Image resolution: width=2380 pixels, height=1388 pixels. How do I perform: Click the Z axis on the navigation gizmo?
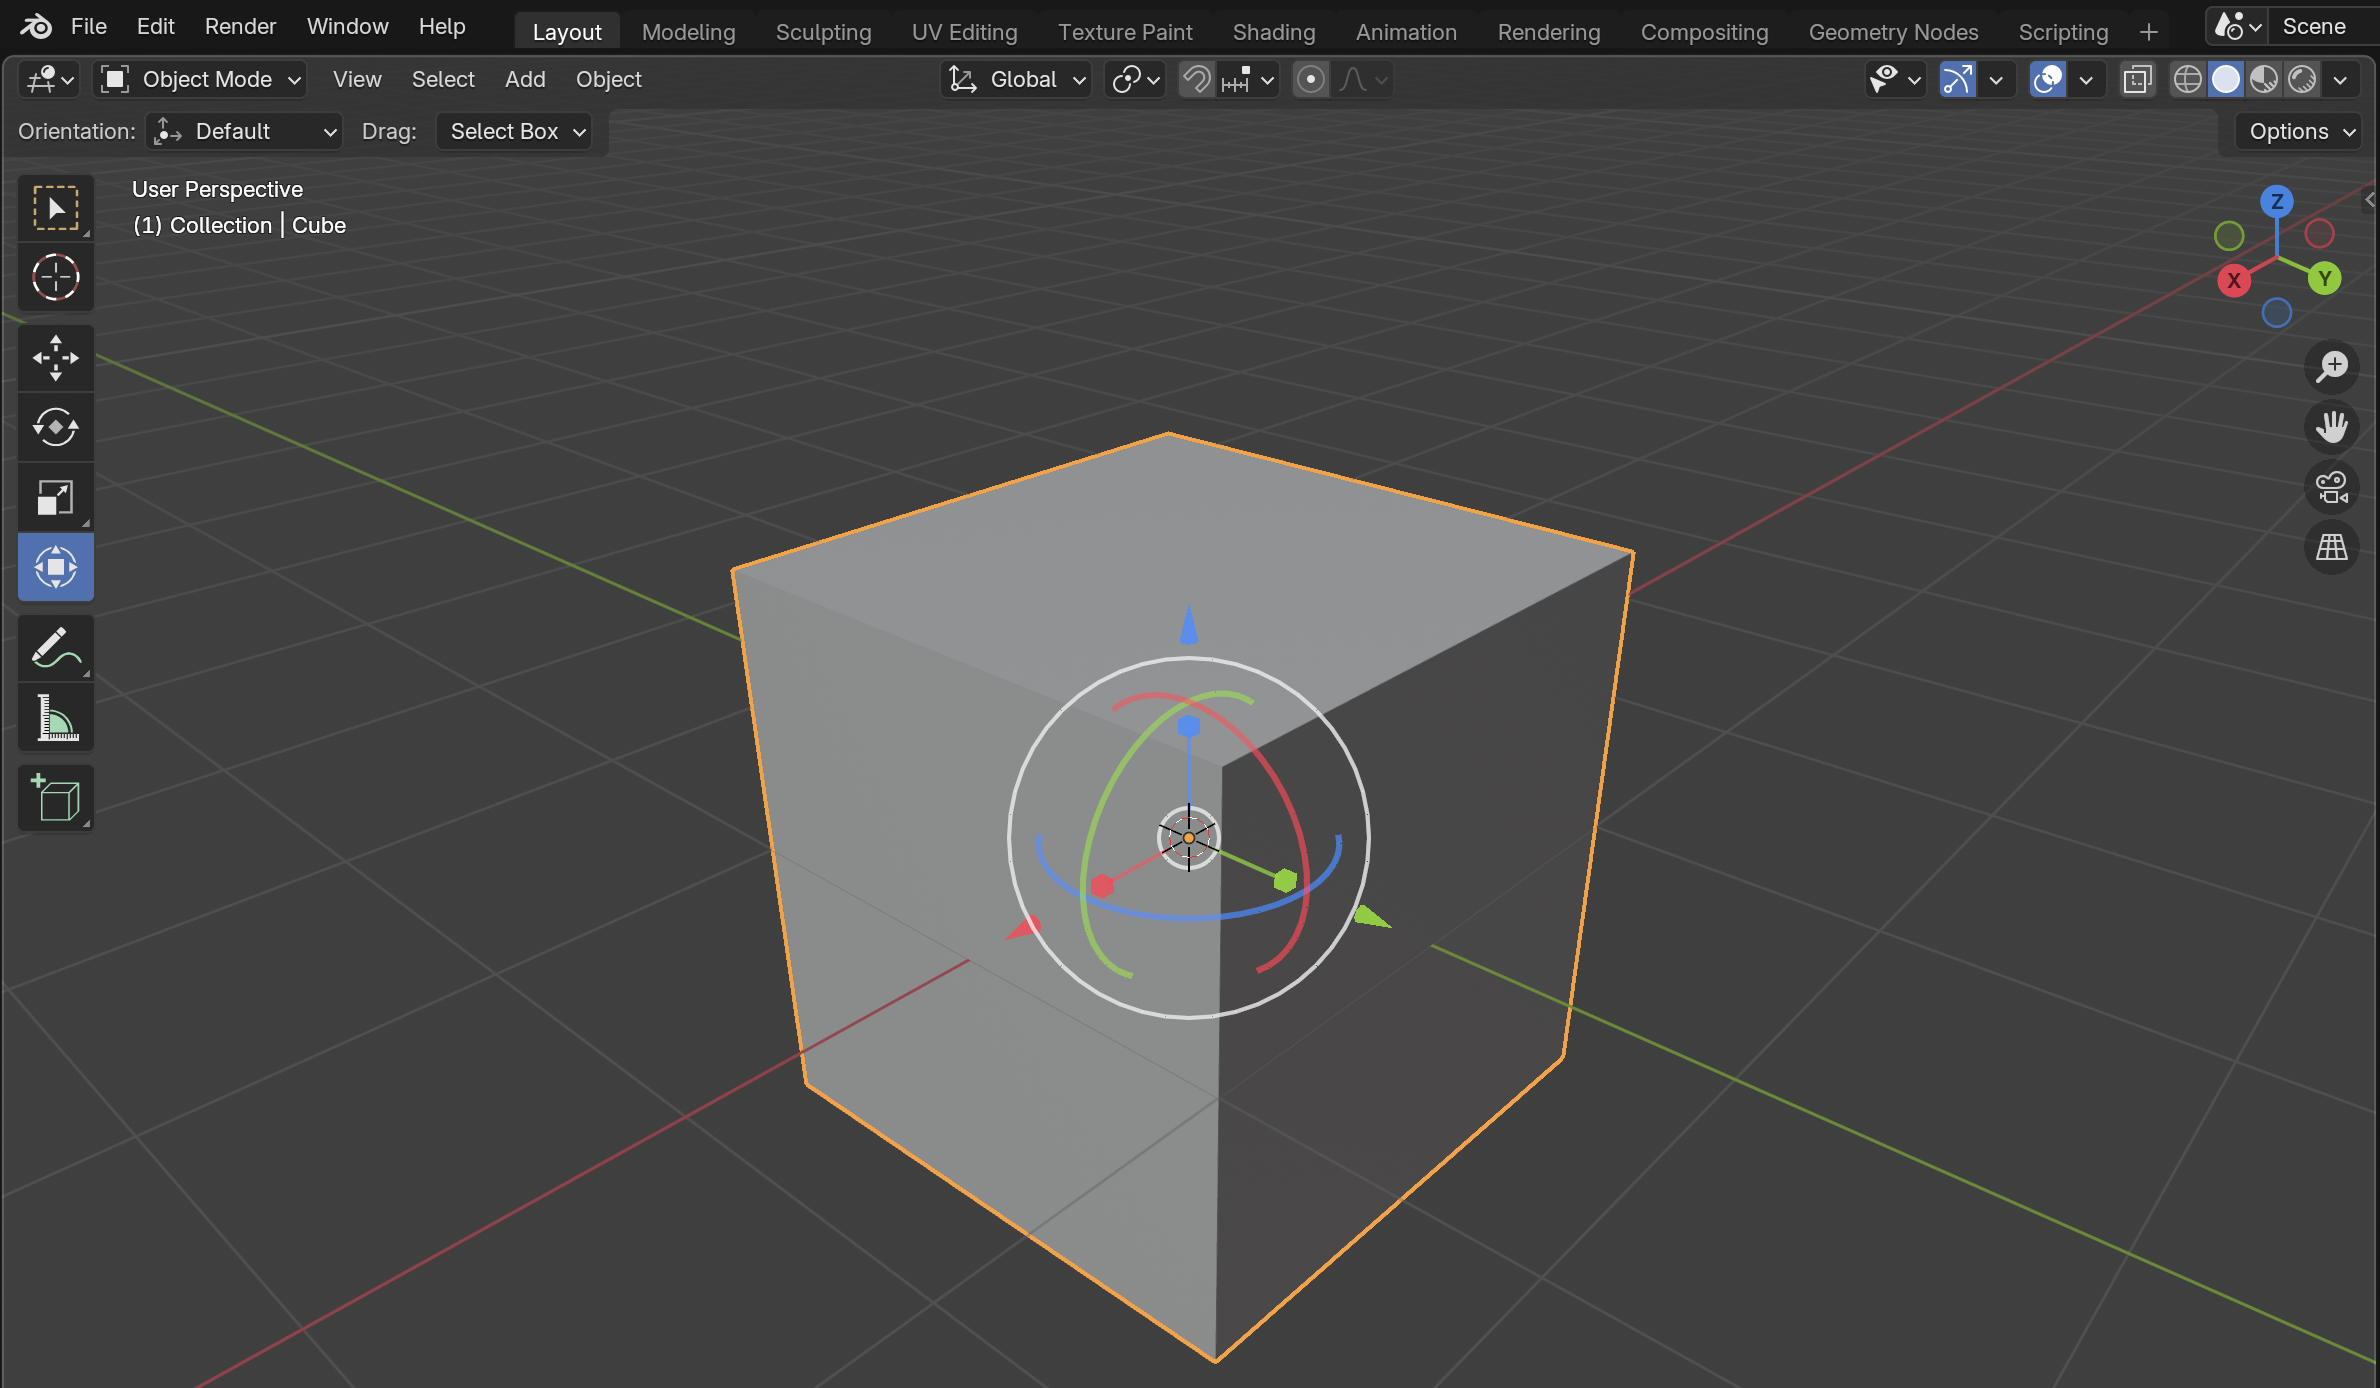(x=2277, y=202)
